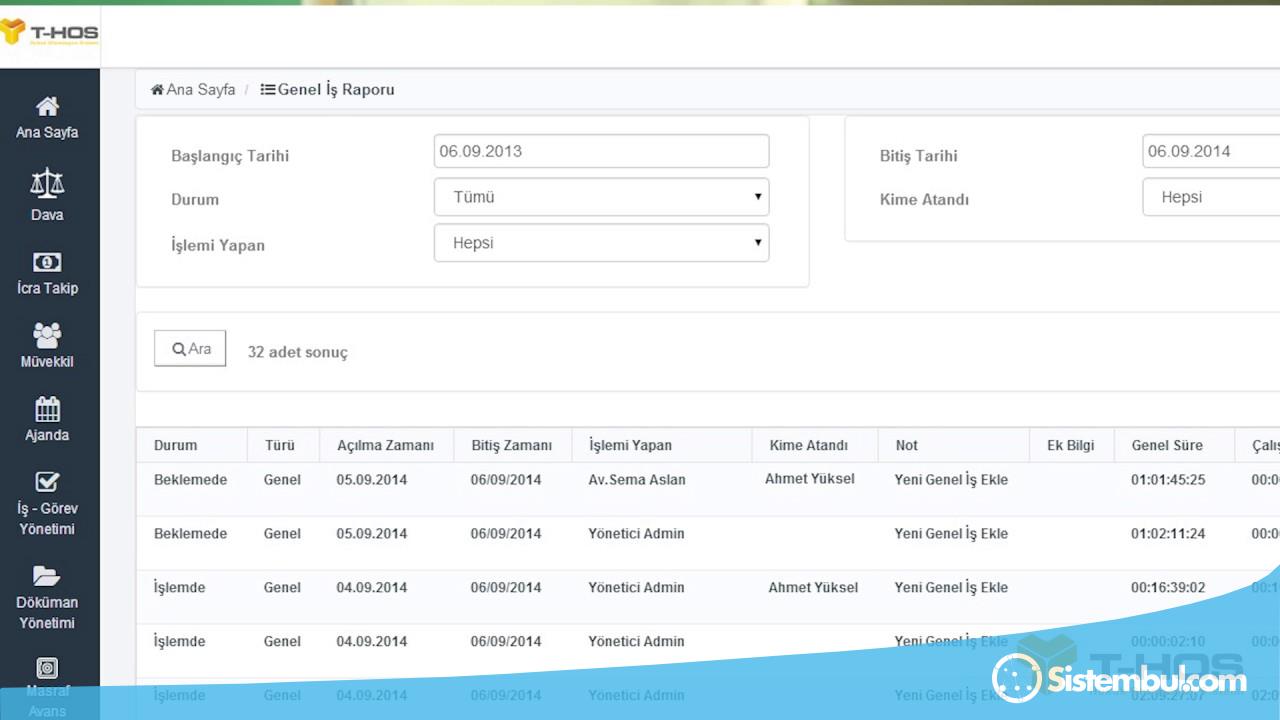This screenshot has height=720, width=1280.
Task: Click the list icon before Genel İş Raporu
Action: click(x=268, y=89)
